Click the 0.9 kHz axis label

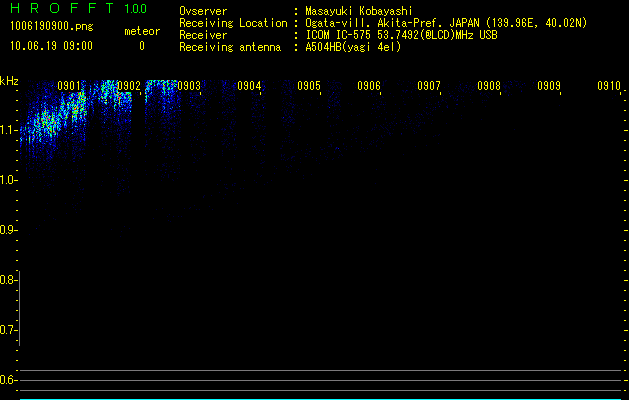(x=8, y=230)
